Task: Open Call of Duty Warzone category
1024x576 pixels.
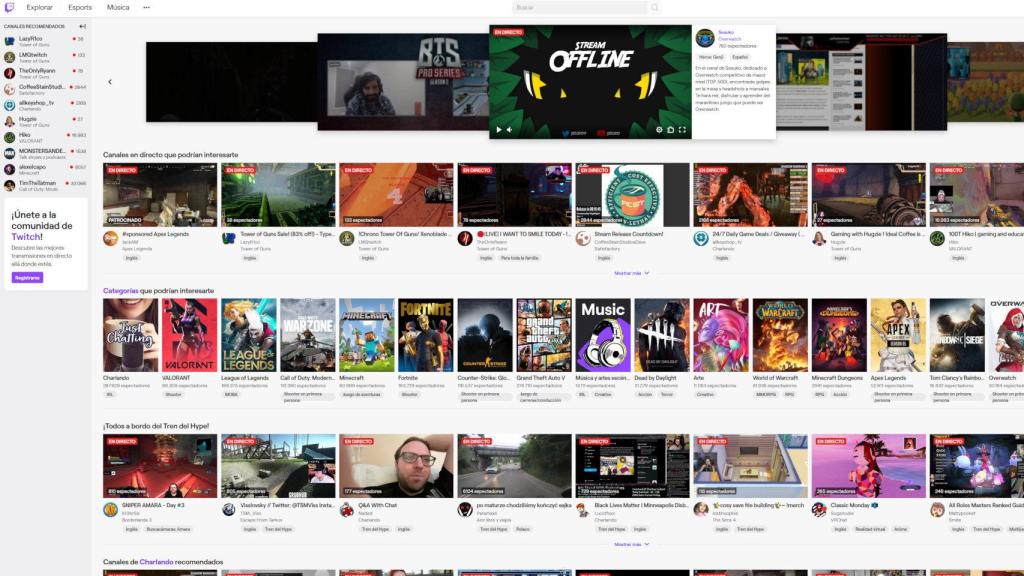Action: (x=308, y=335)
